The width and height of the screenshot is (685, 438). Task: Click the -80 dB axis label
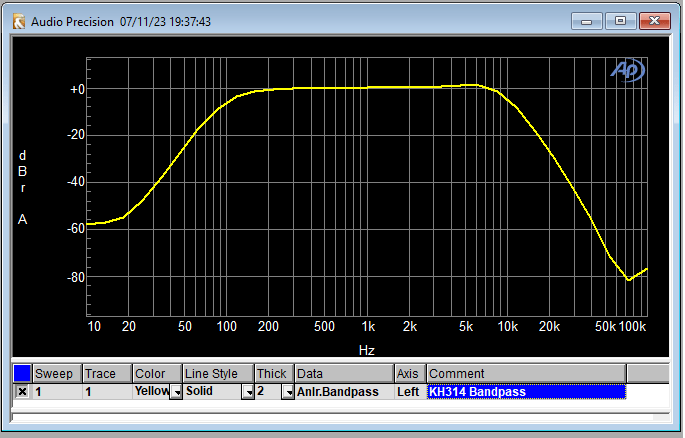[76, 277]
